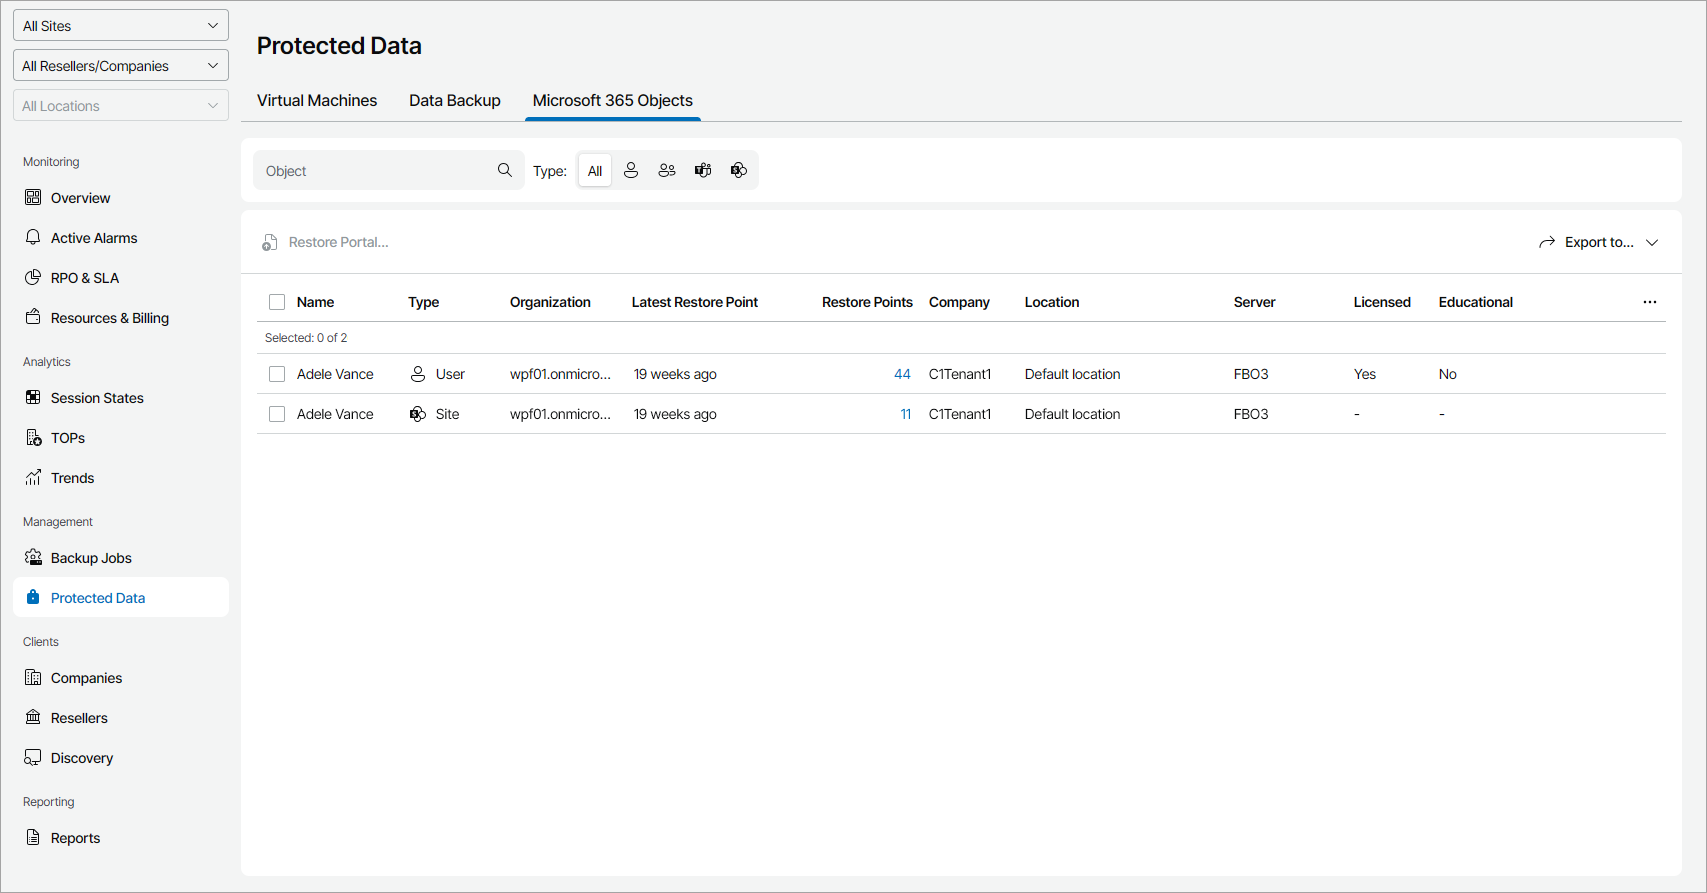1707x893 pixels.
Task: Expand the All Resellers/Companies dropdown
Action: (121, 66)
